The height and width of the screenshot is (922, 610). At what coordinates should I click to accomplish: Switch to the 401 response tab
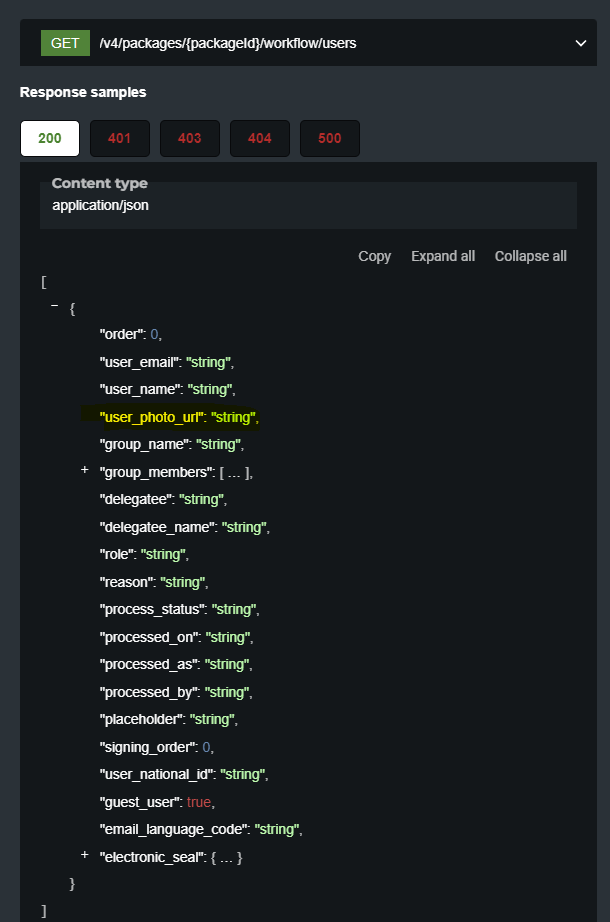120,139
